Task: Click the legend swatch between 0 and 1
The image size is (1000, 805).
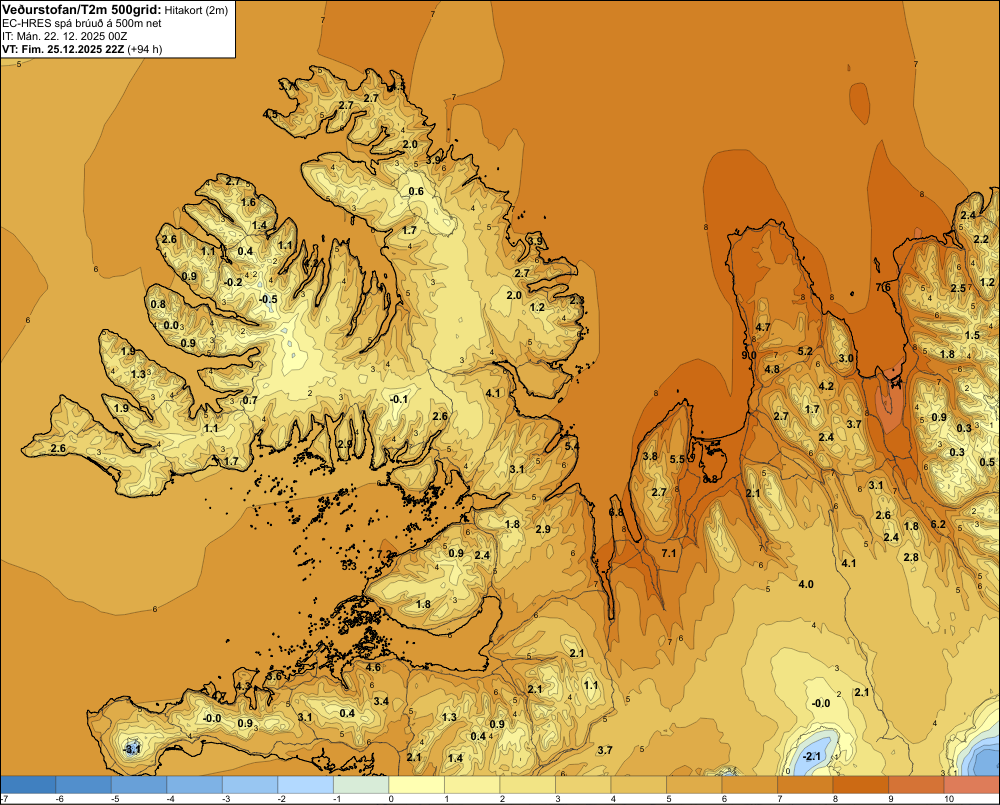Action: [416, 785]
